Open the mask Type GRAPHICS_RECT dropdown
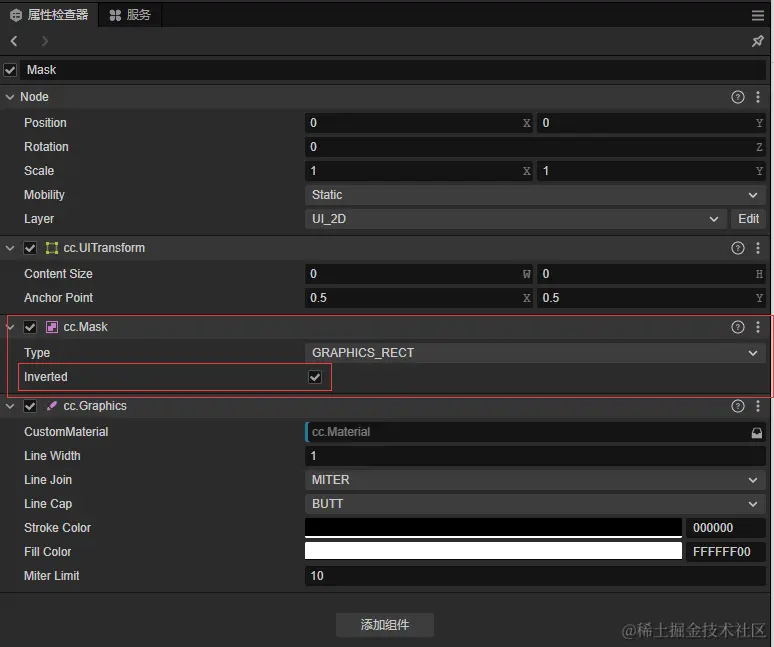 (535, 353)
